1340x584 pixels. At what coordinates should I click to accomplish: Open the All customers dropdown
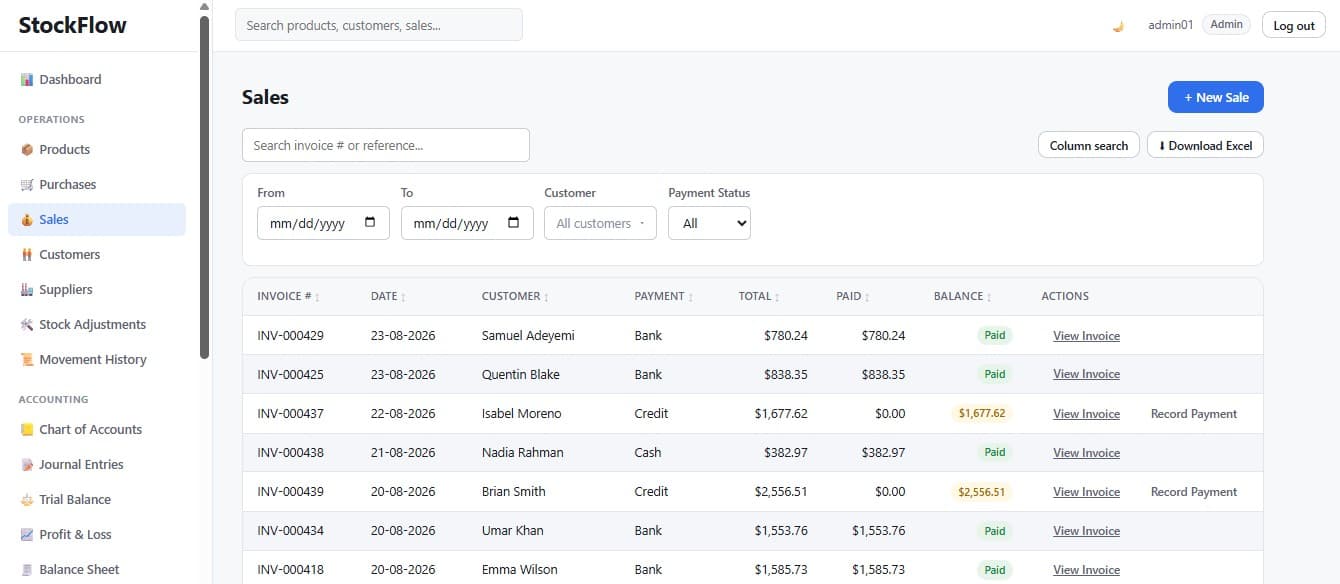click(x=600, y=223)
